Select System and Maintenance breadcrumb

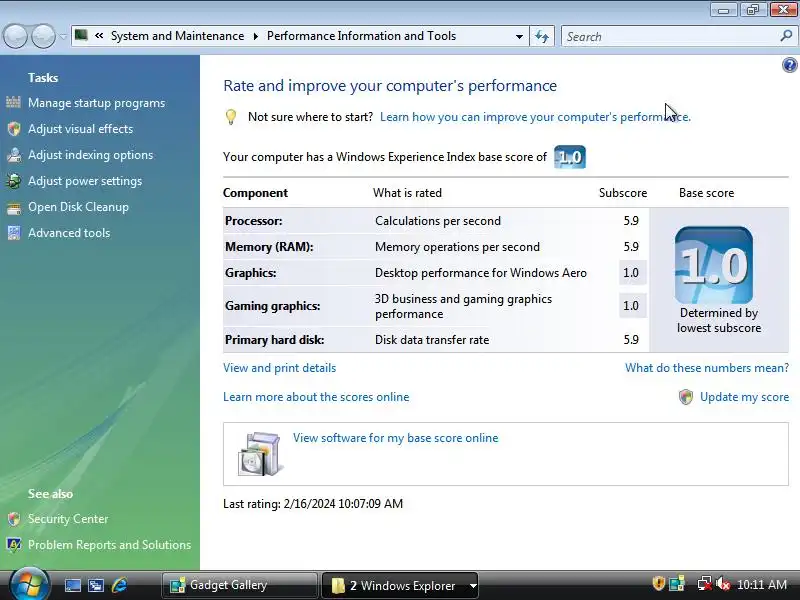177,36
